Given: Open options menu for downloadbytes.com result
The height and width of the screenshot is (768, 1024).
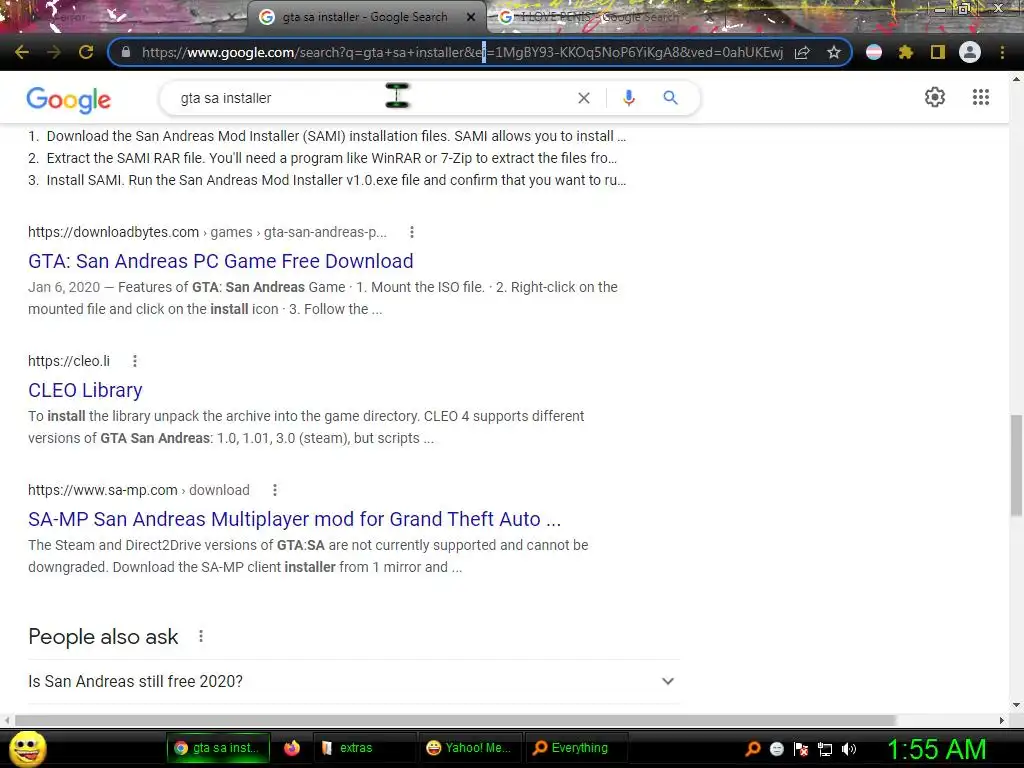Looking at the screenshot, I should (411, 232).
